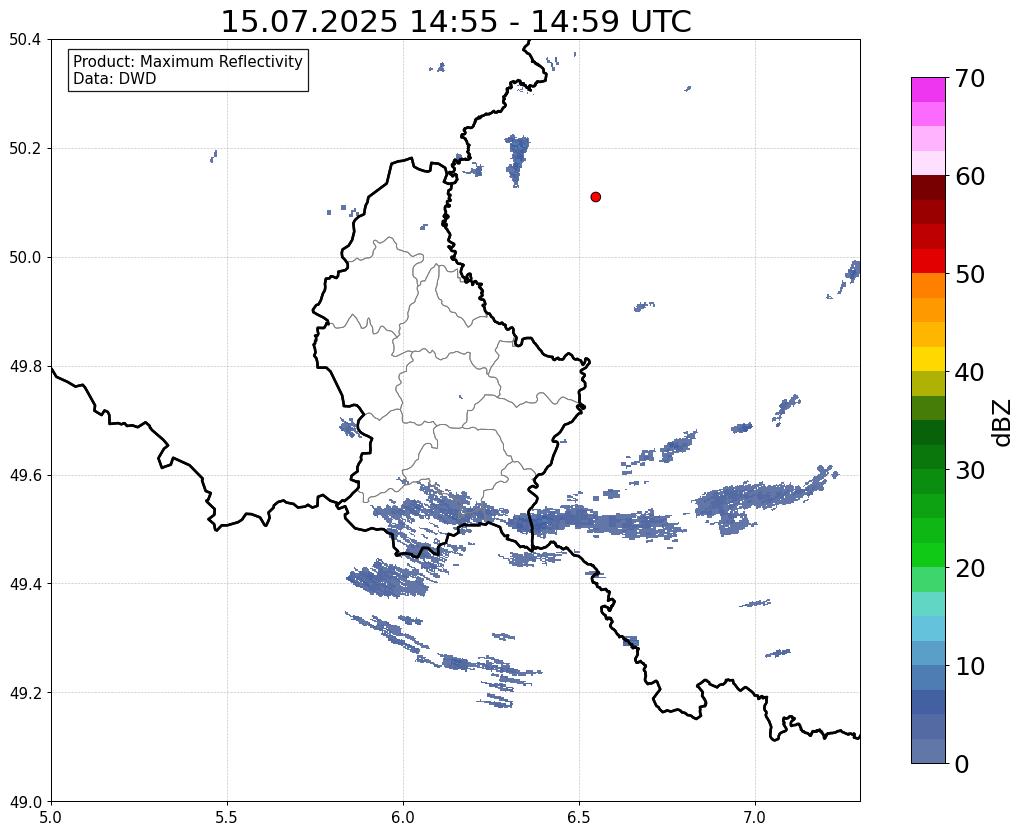Click the colorbar tick label '70'
Screen dimensions: 1023x834
point(970,78)
